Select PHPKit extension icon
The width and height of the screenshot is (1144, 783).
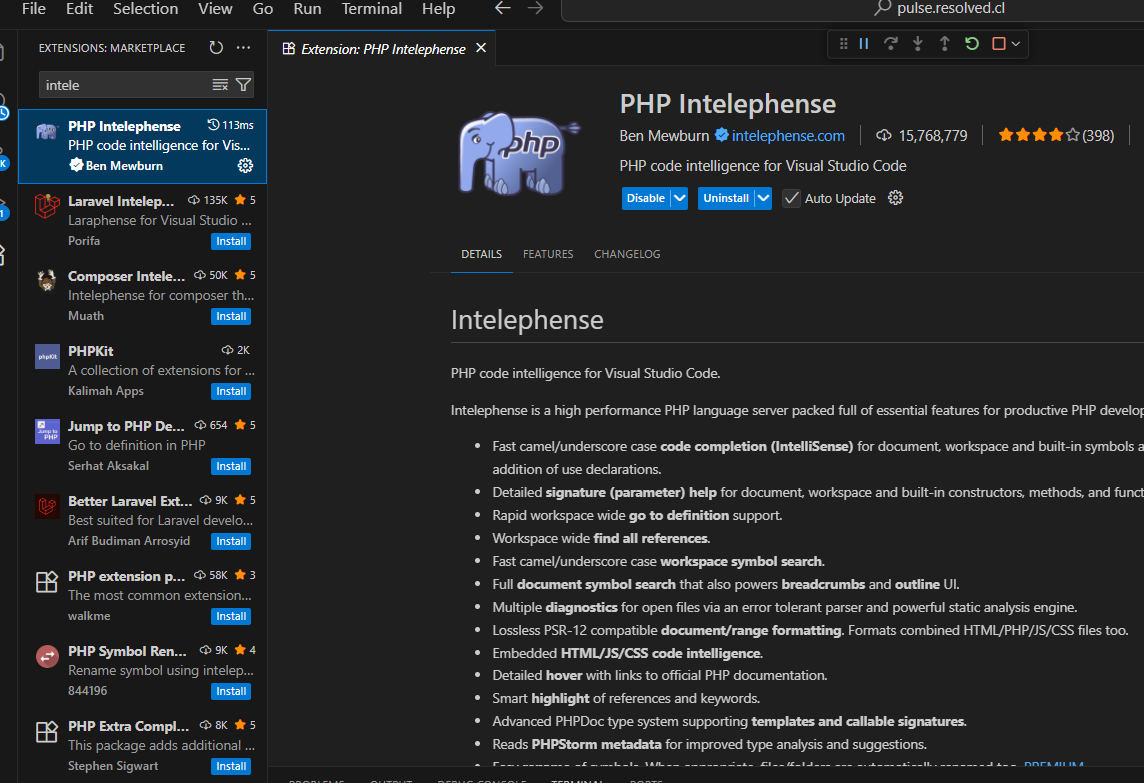(47, 357)
